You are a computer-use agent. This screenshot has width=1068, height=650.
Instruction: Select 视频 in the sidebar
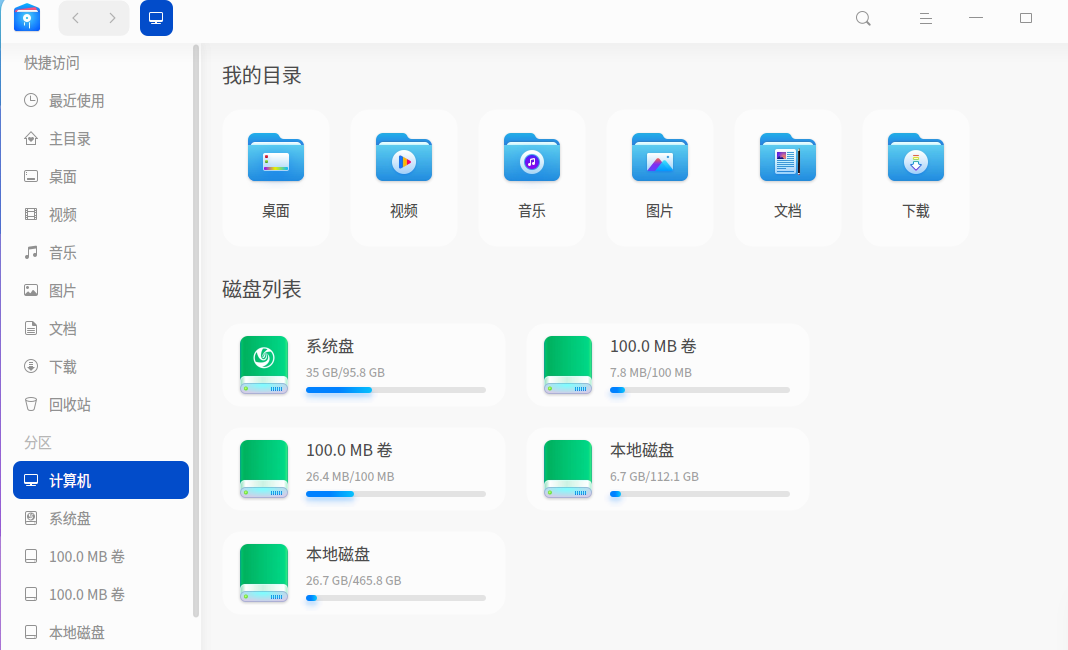(x=101, y=215)
